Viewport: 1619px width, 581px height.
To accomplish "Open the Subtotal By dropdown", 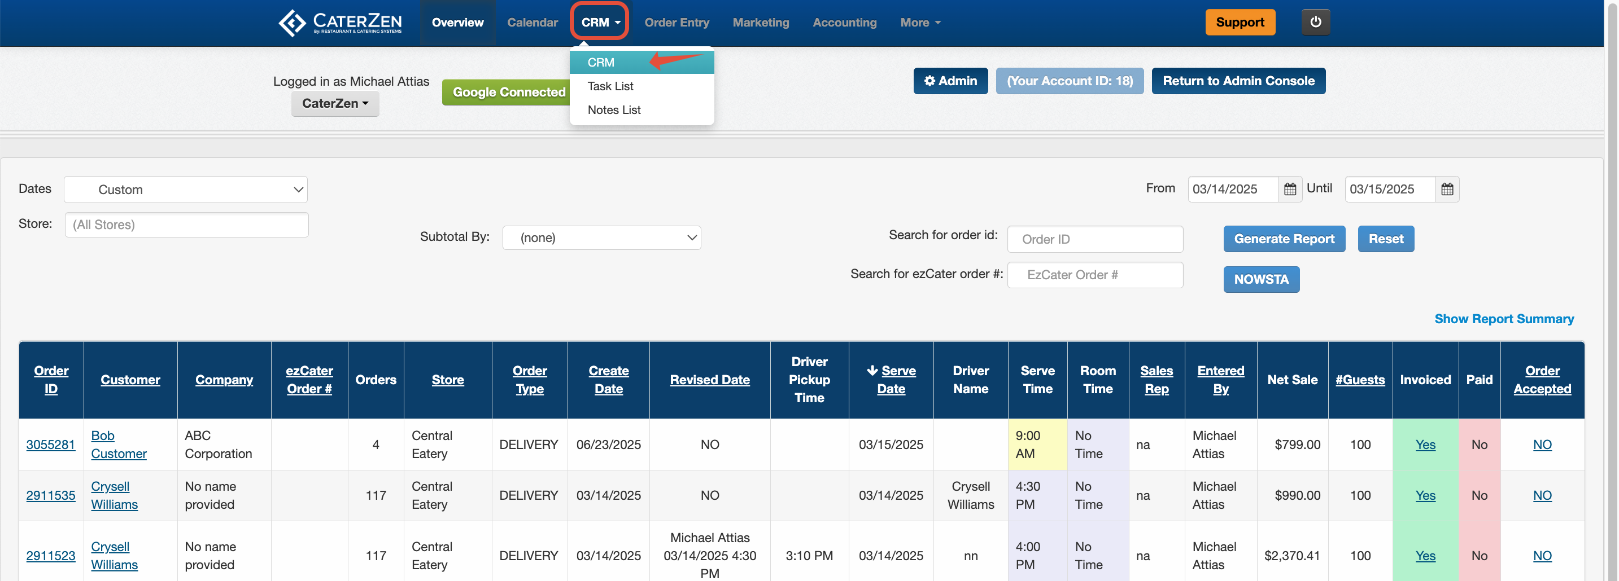I will [602, 237].
